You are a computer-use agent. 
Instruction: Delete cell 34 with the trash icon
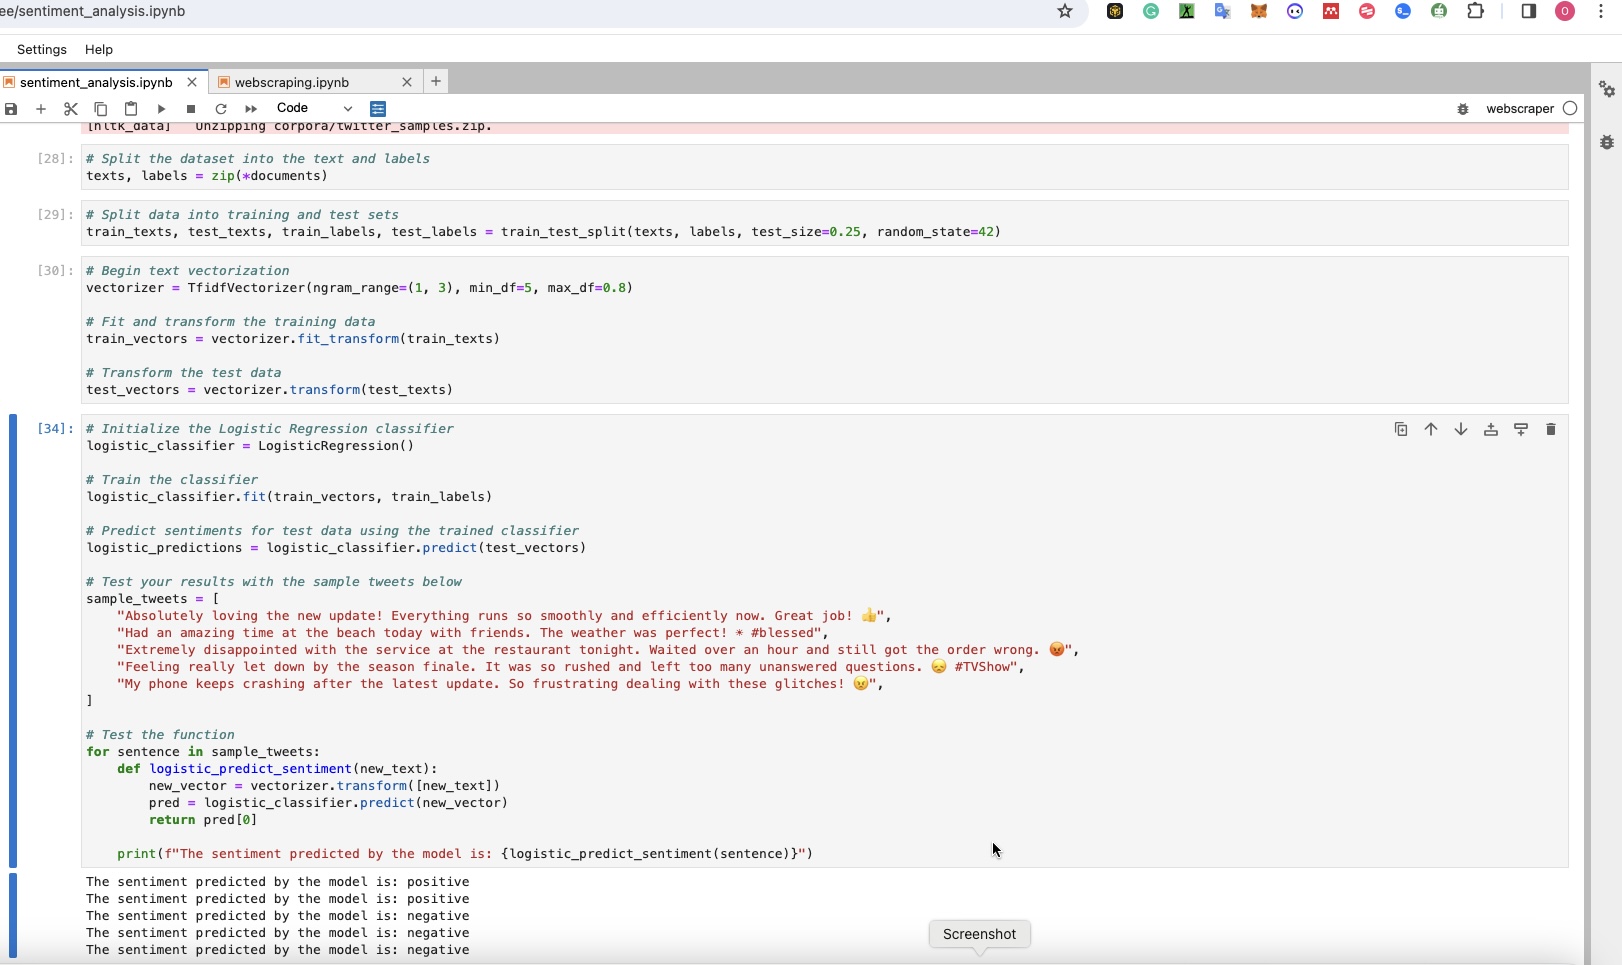click(x=1551, y=429)
